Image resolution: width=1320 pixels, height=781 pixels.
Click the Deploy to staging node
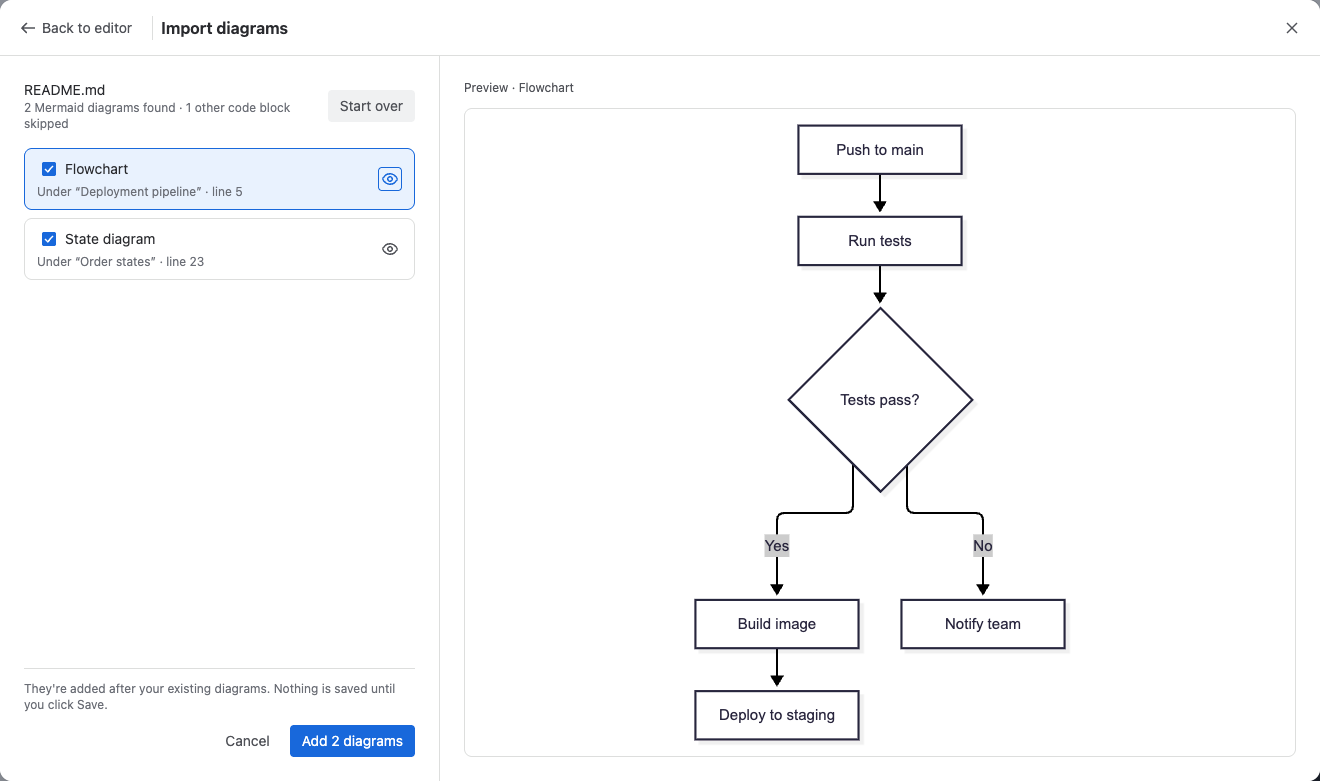click(777, 715)
